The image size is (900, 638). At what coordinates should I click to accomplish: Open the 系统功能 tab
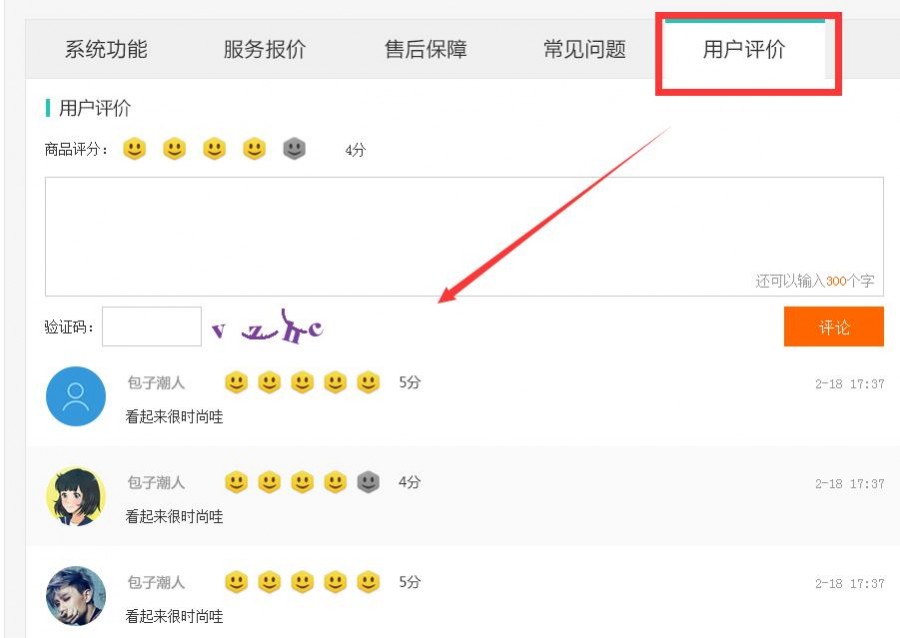106,49
